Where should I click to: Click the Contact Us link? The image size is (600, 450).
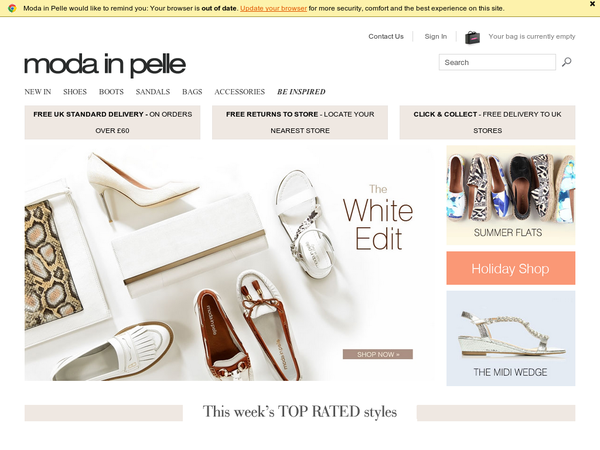(386, 36)
